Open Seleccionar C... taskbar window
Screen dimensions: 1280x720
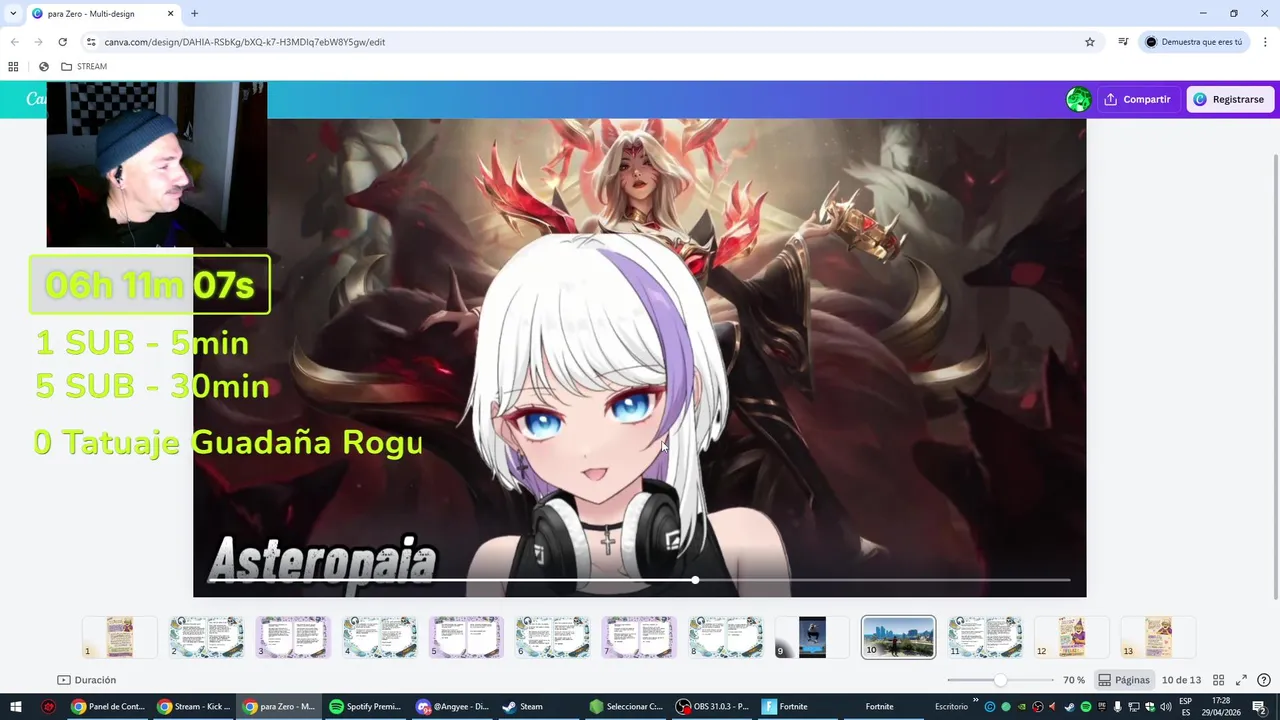click(627, 707)
